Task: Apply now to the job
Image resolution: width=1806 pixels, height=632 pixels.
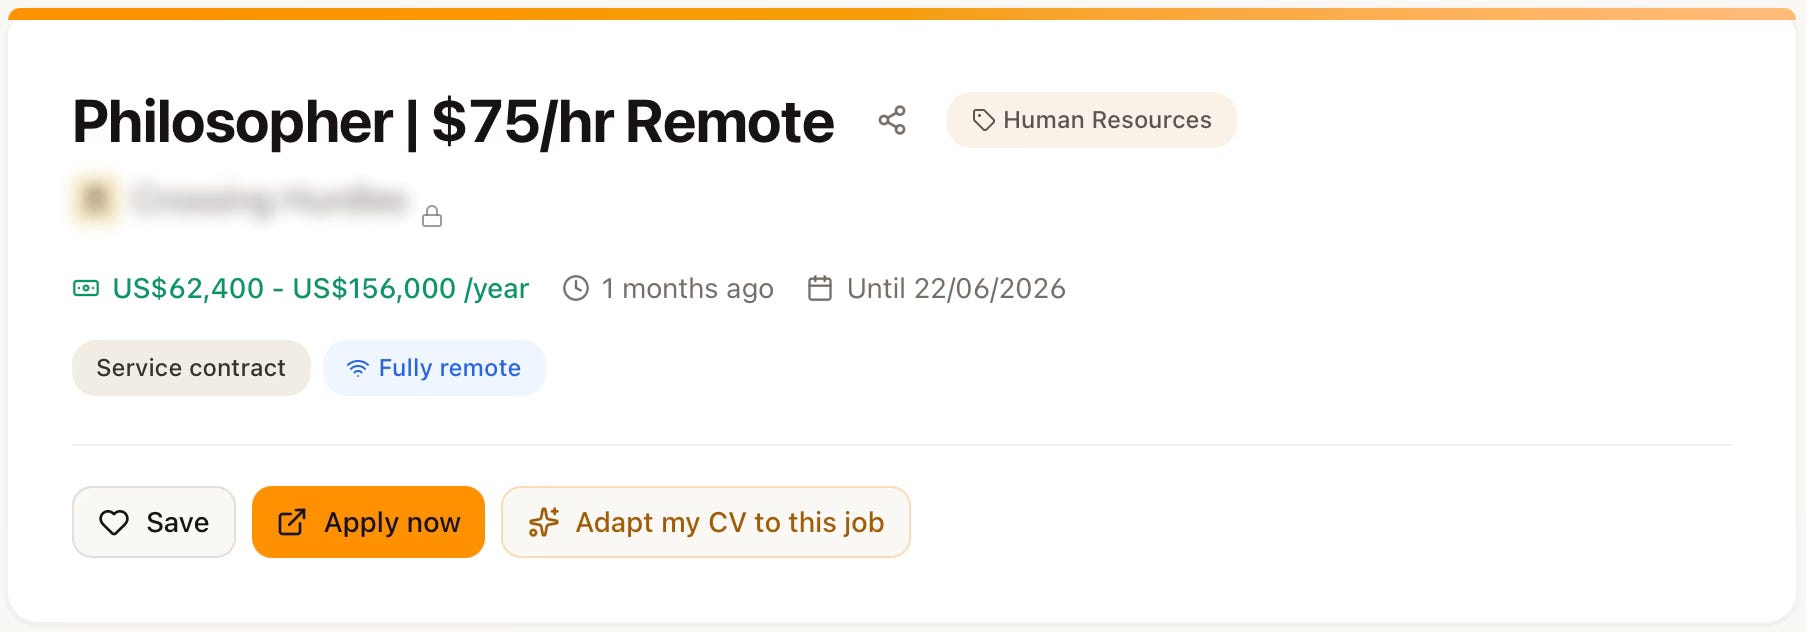Action: [x=368, y=522]
